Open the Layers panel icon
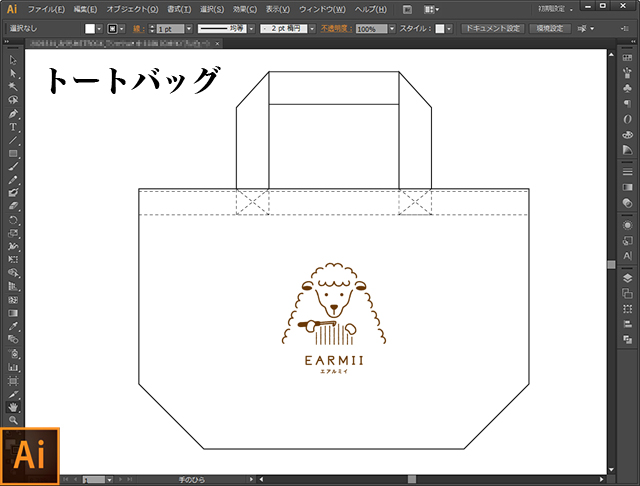 (627, 278)
